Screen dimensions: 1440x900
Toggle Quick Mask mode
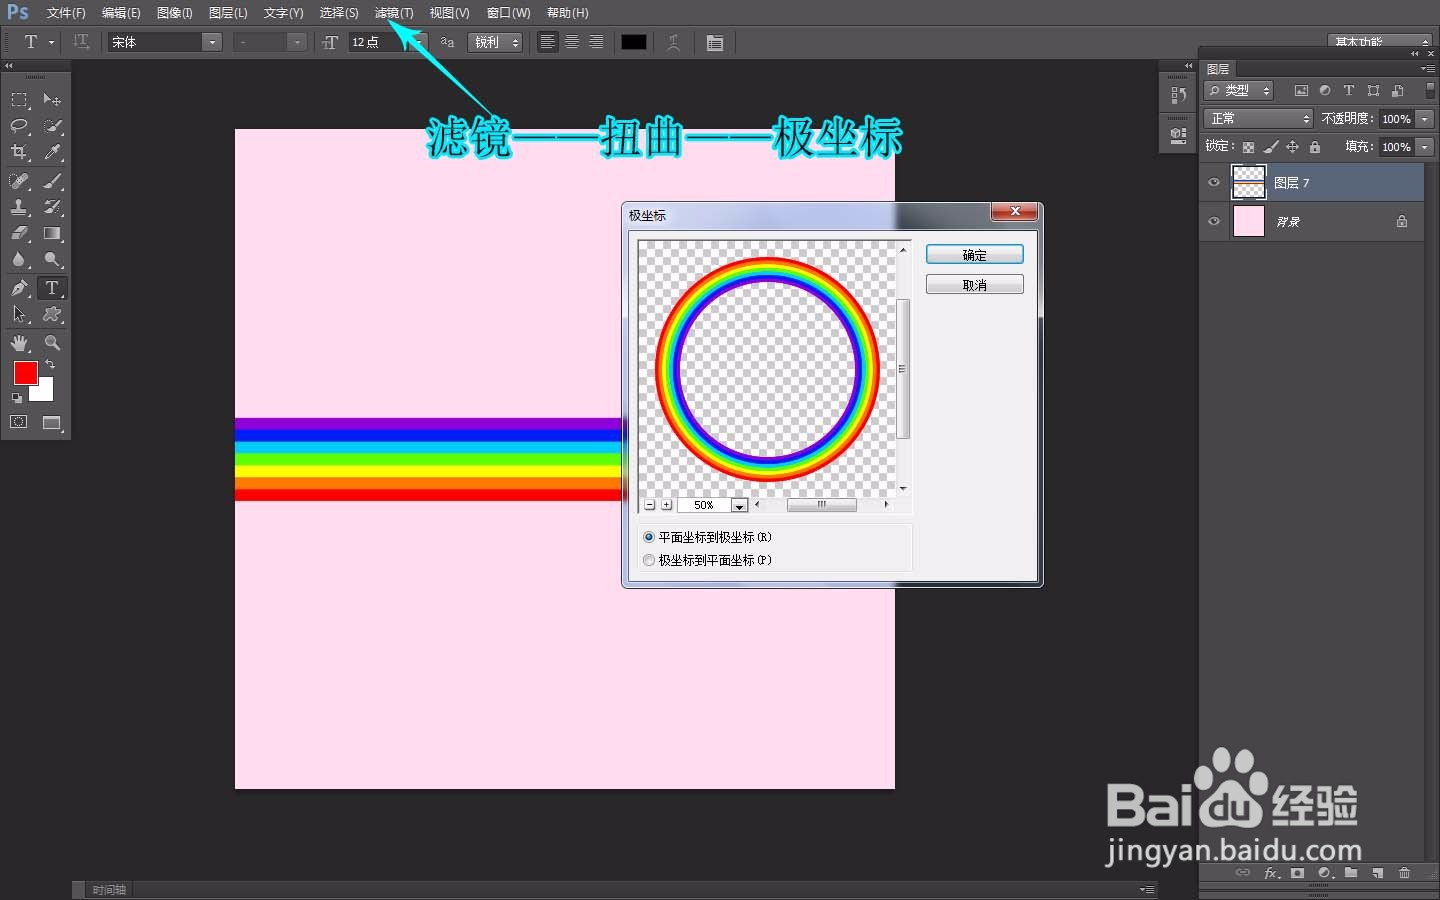19,422
